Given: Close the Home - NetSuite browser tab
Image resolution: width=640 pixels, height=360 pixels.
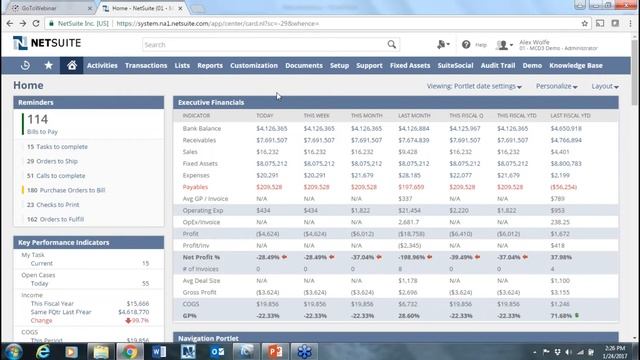Looking at the screenshot, I should pyautogui.click(x=180, y=8).
